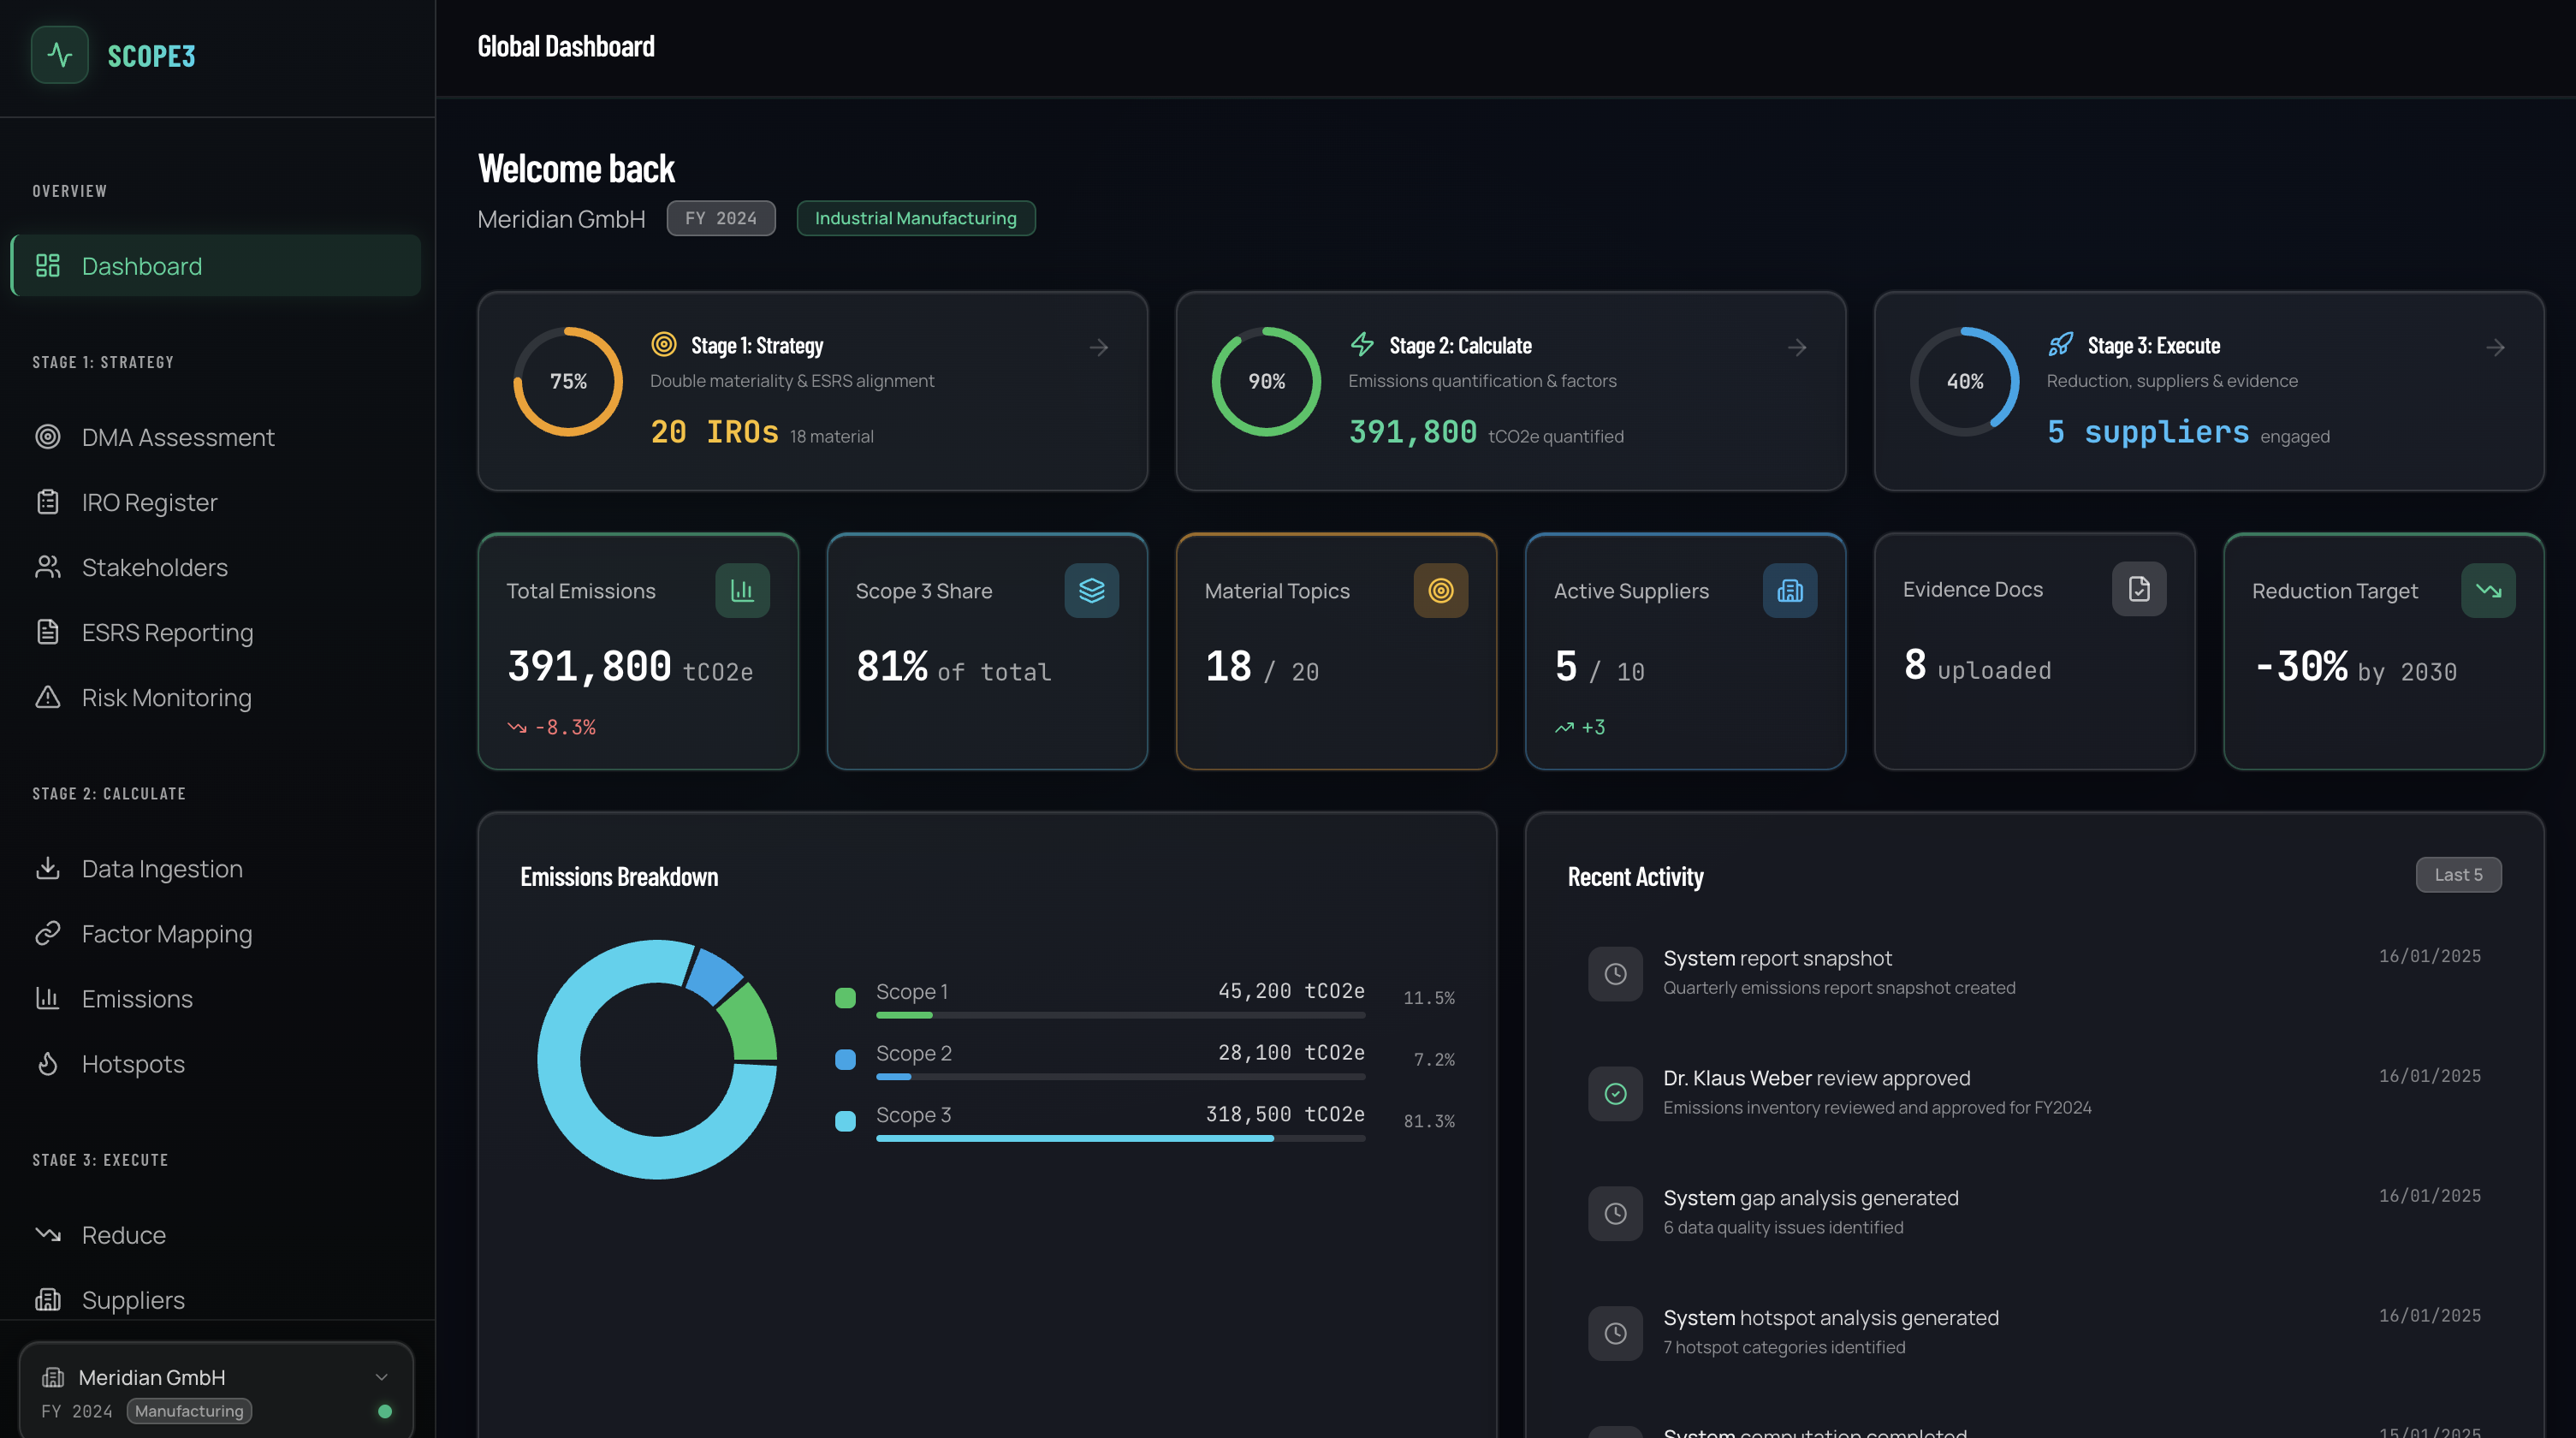Toggle the Scope 3 legend swatch

click(x=845, y=1121)
